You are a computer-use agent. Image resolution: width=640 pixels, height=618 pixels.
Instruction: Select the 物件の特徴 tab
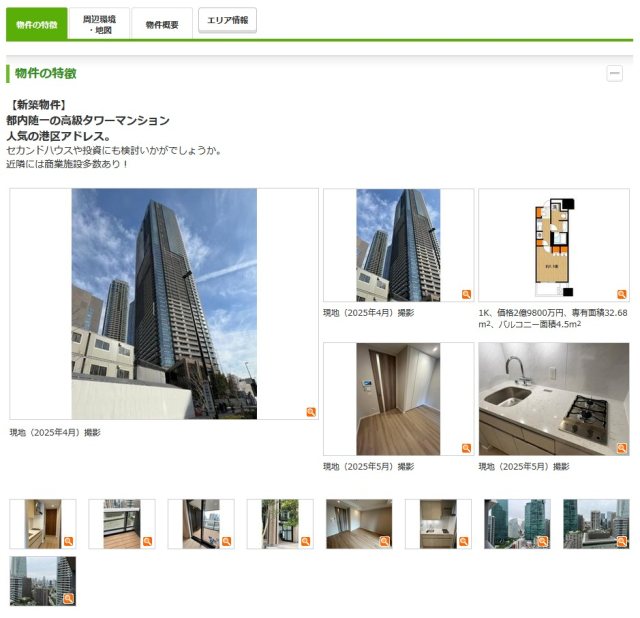(37, 24)
